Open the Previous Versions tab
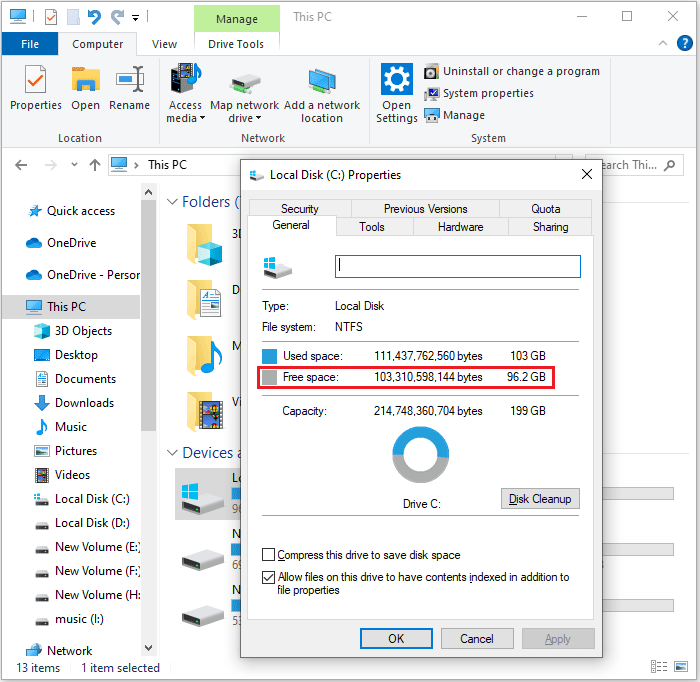The image size is (700, 682). point(425,209)
